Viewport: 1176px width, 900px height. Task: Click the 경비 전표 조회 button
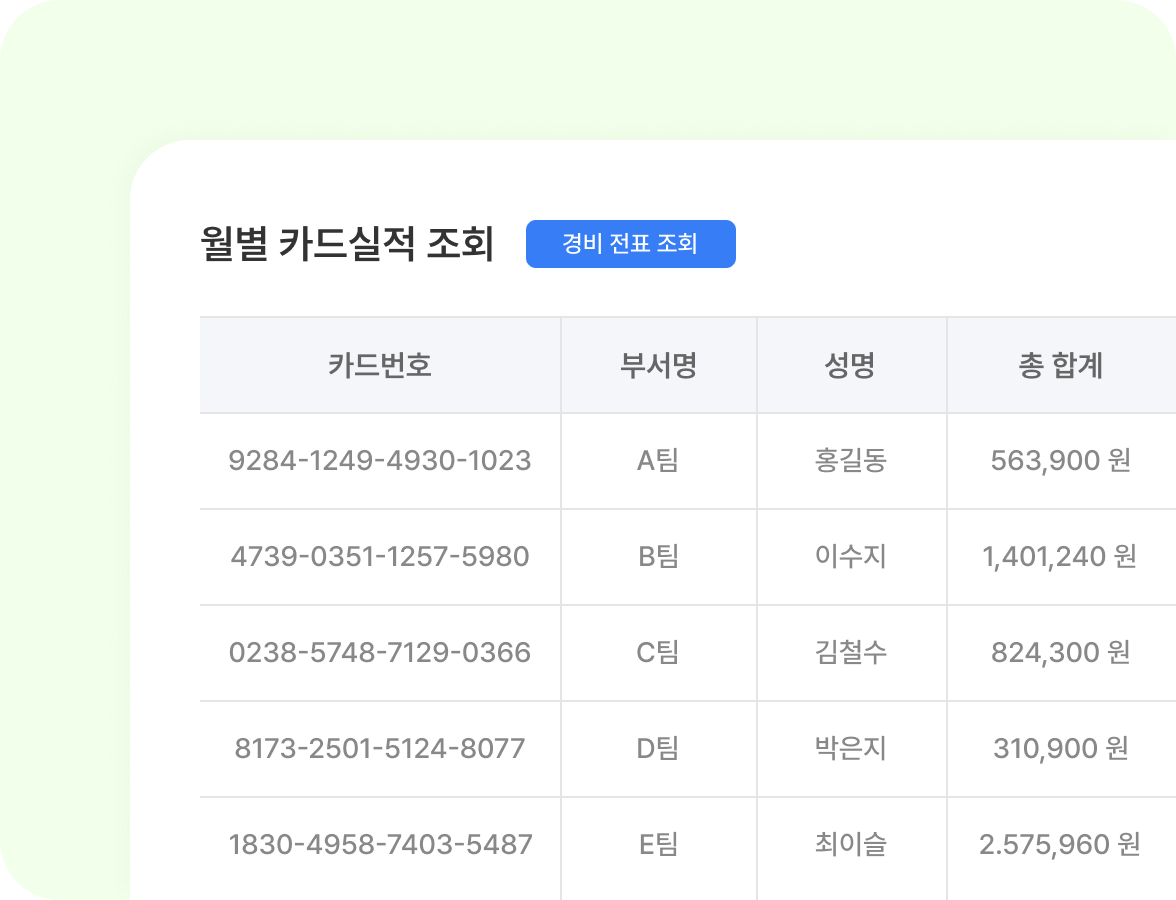pyautogui.click(x=631, y=243)
